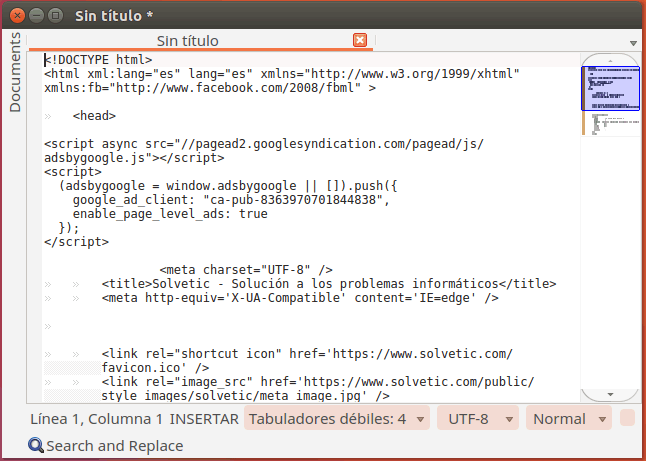Click the highlighted viewport in the overview map

coord(610,88)
